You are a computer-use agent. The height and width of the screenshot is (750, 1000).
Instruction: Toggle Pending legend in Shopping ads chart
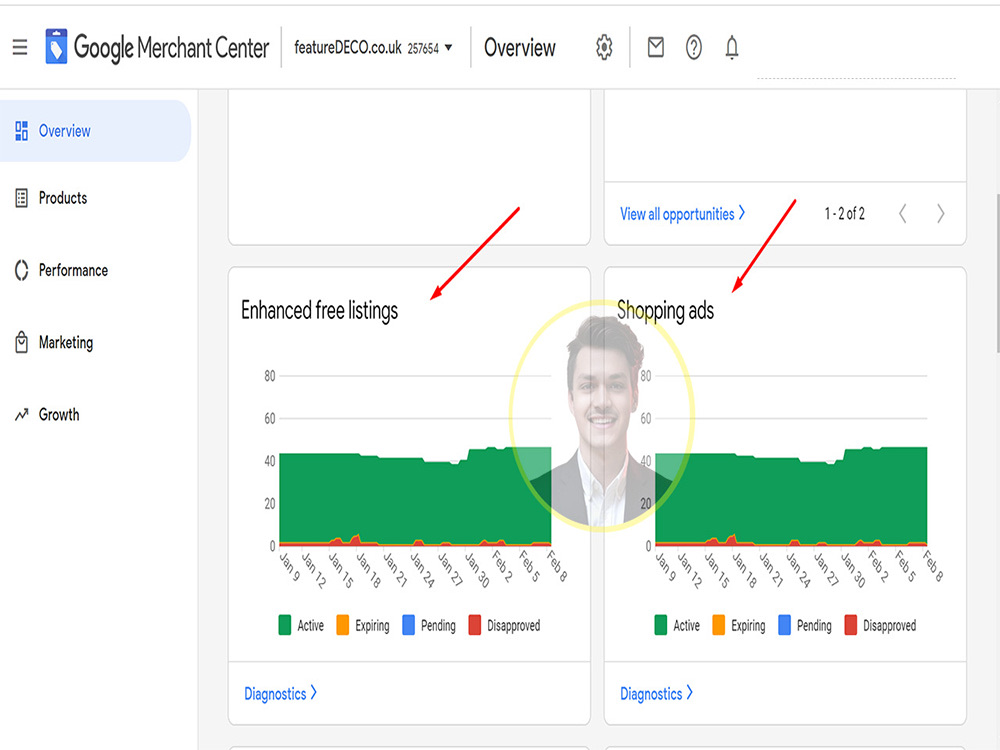point(805,626)
